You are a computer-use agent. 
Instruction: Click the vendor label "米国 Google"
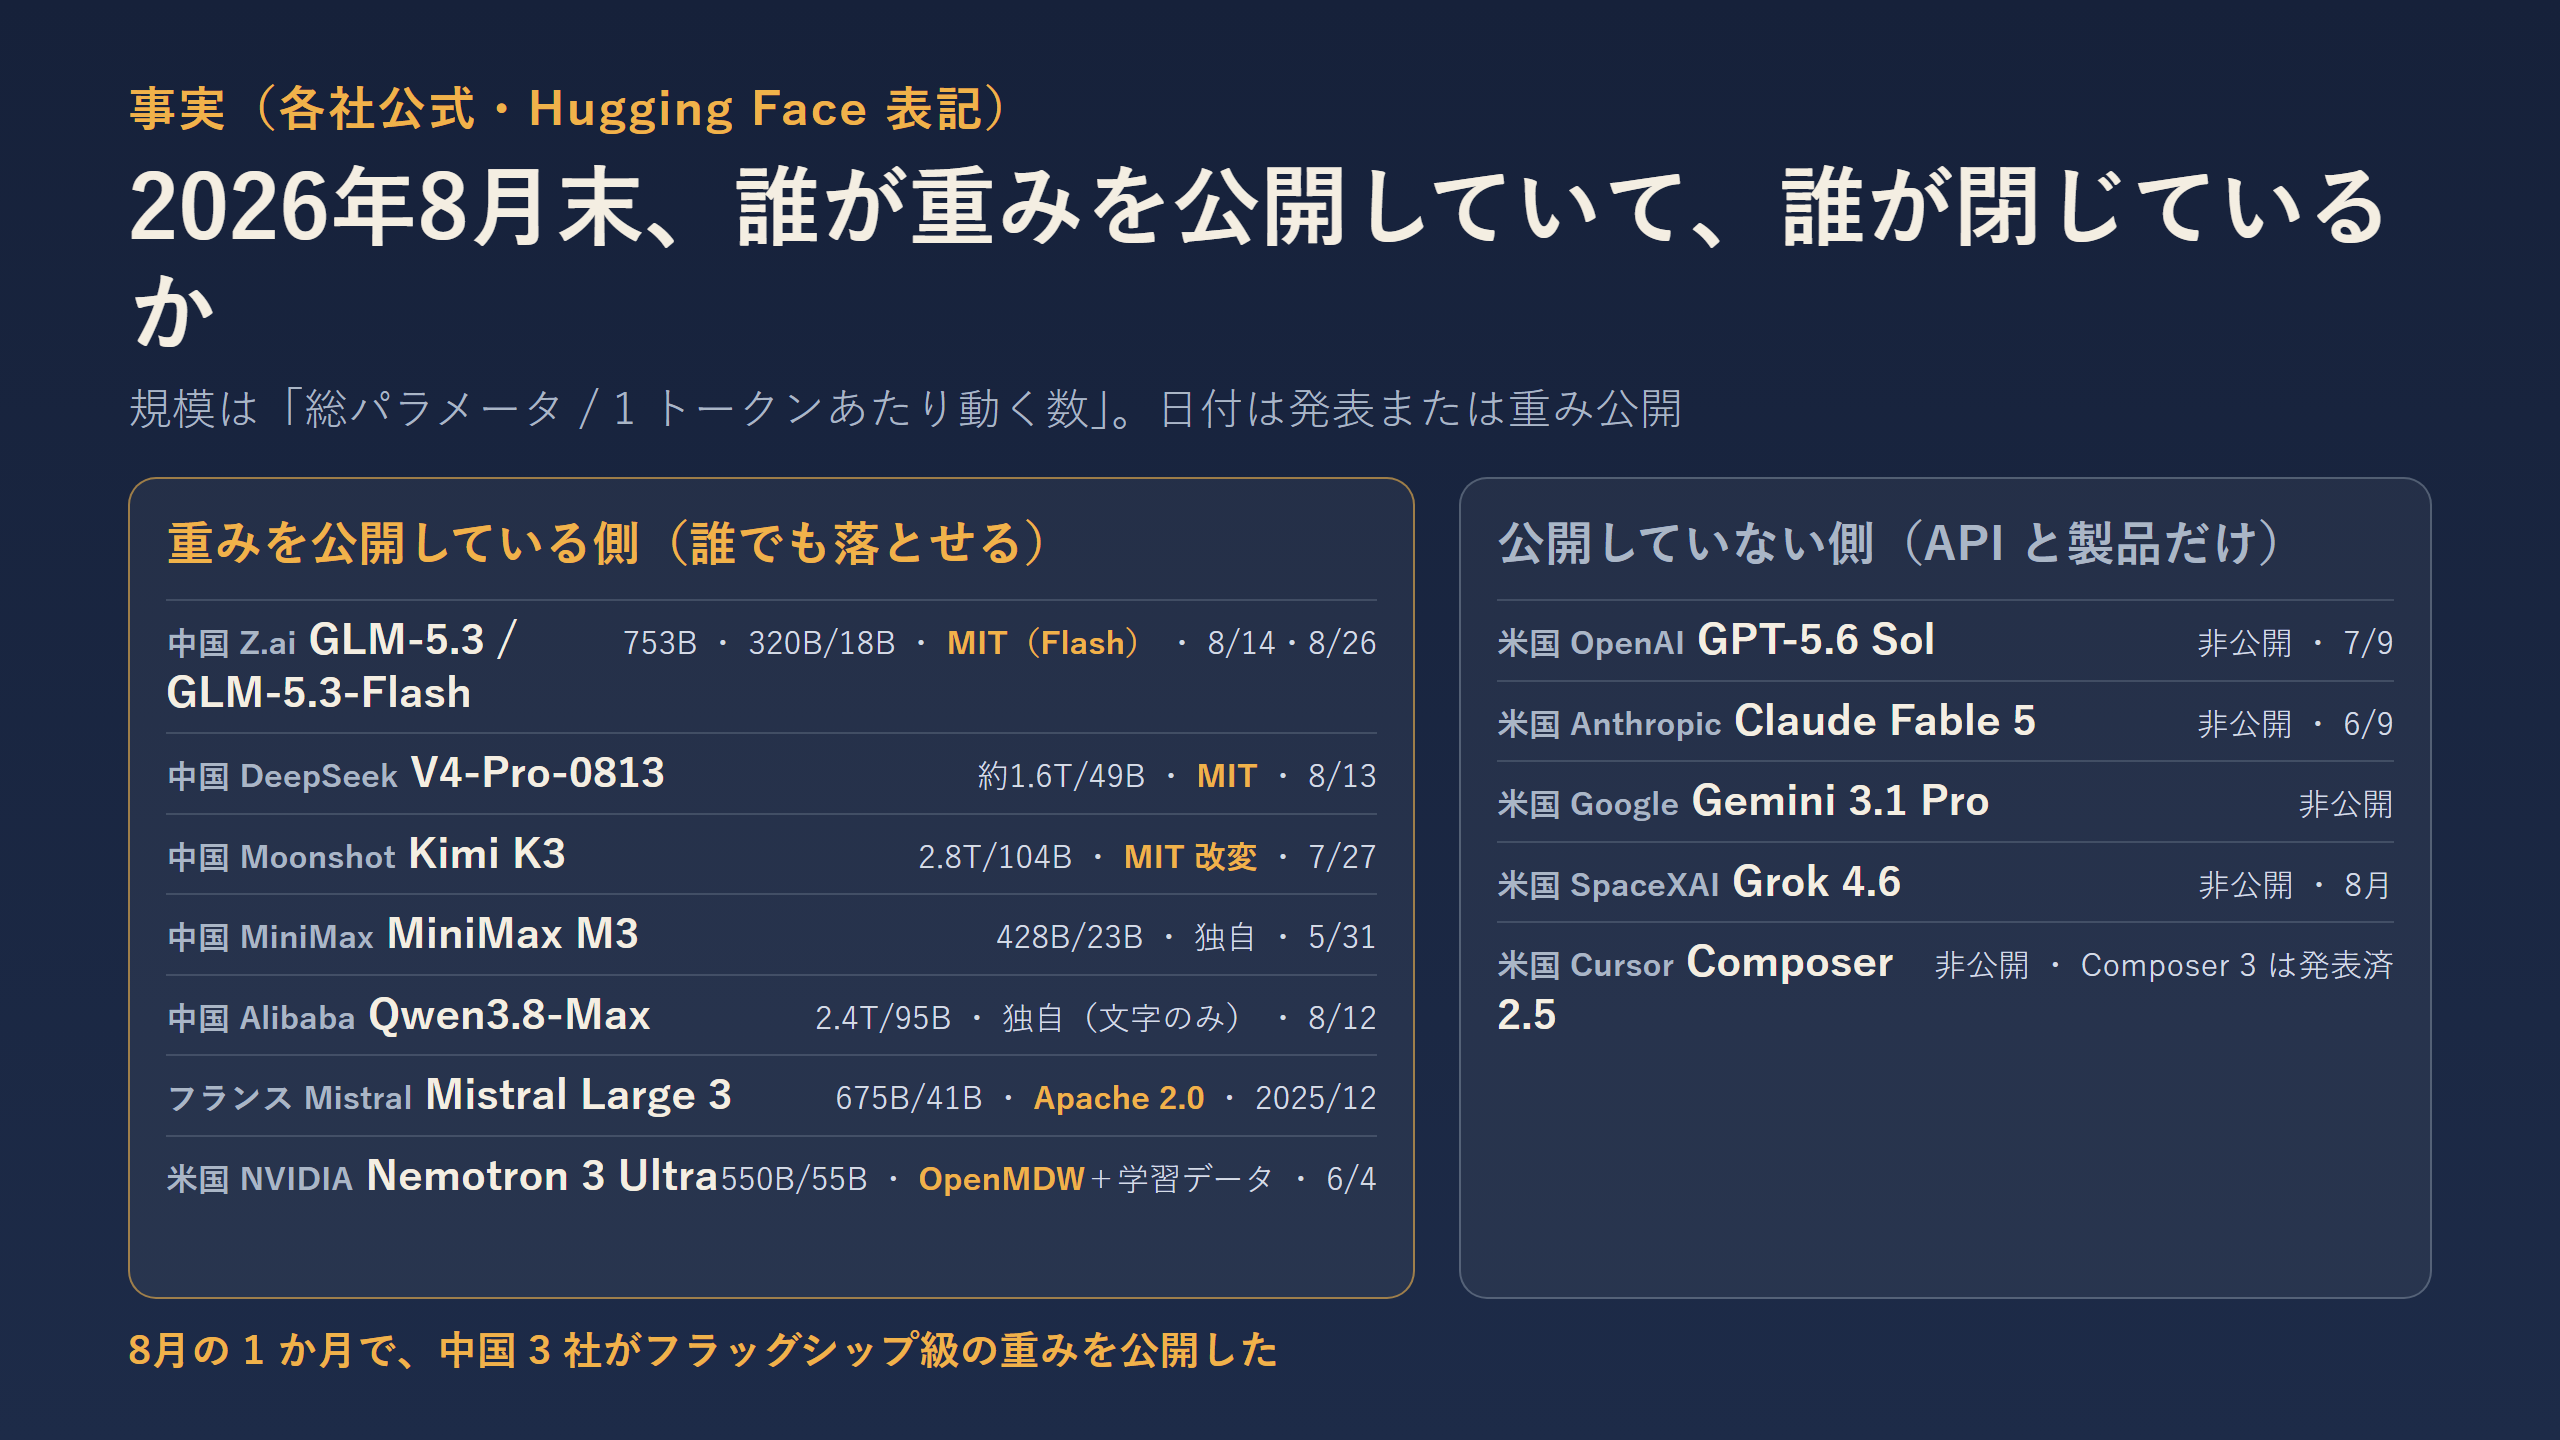(1588, 804)
